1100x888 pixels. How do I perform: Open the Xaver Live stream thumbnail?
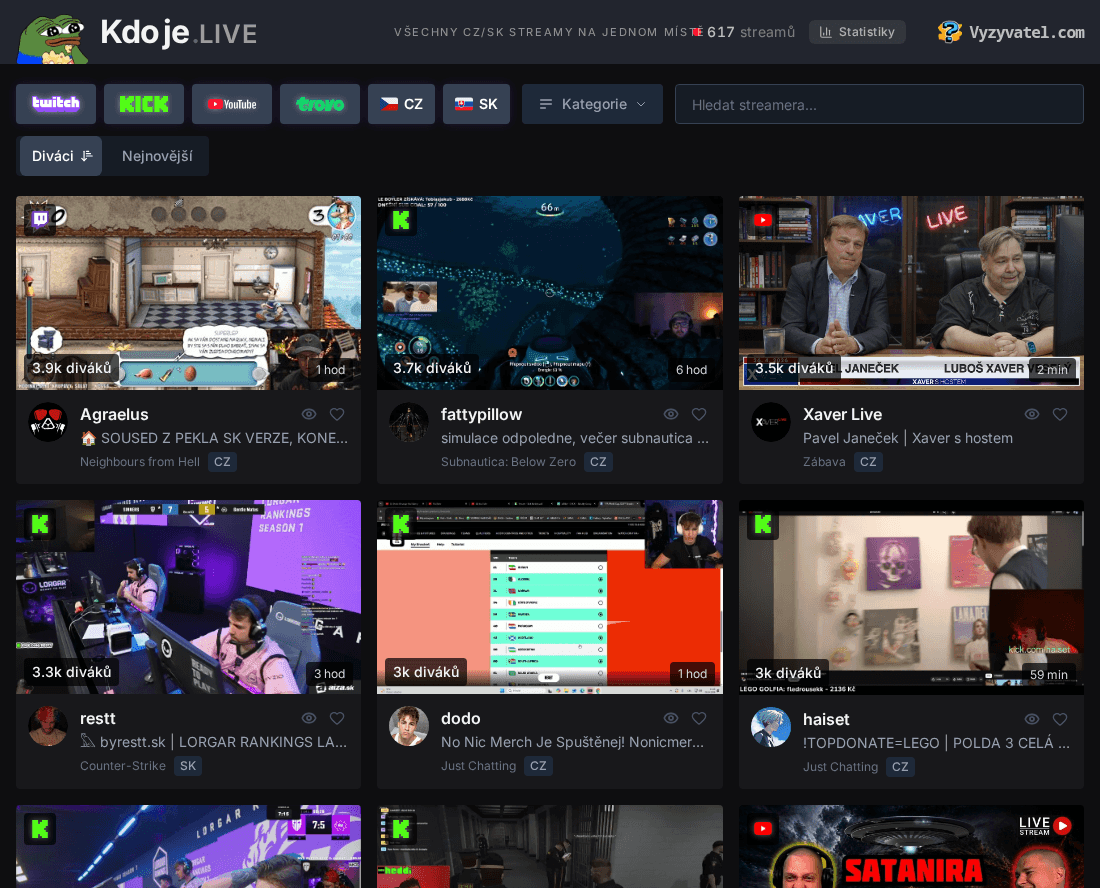pyautogui.click(x=911, y=293)
